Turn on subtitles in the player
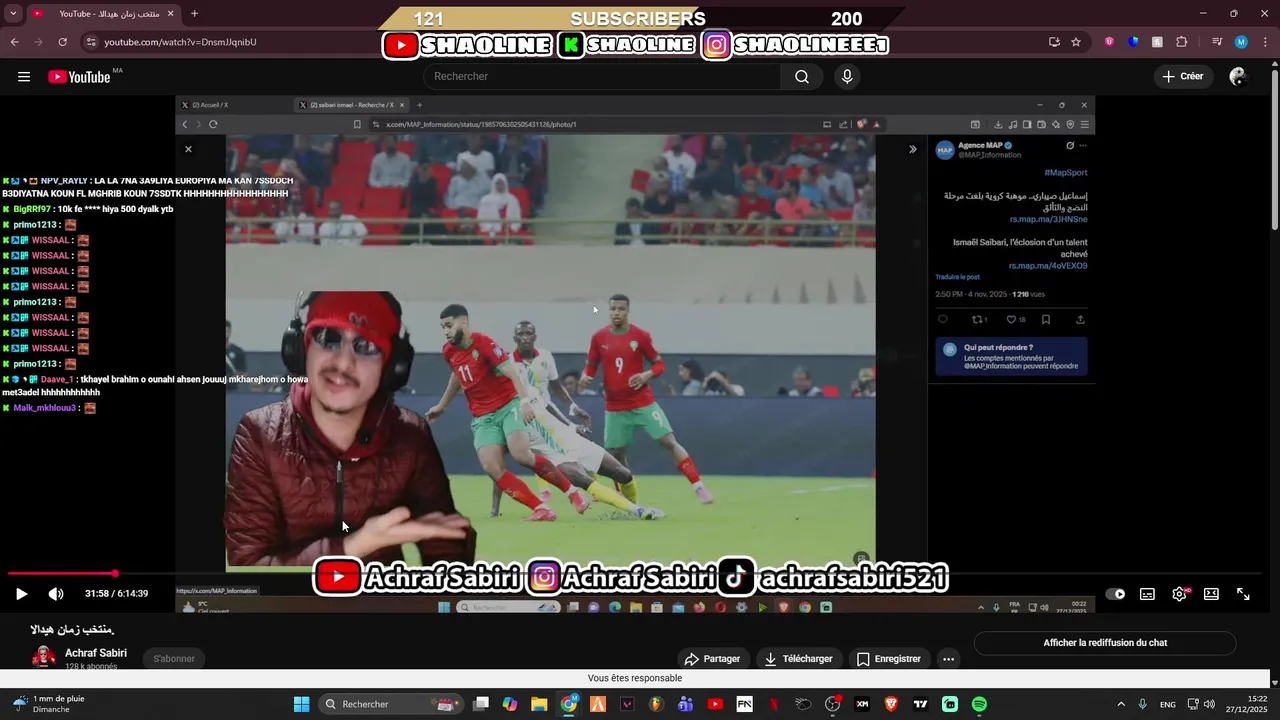This screenshot has width=1280, height=720. (1147, 594)
